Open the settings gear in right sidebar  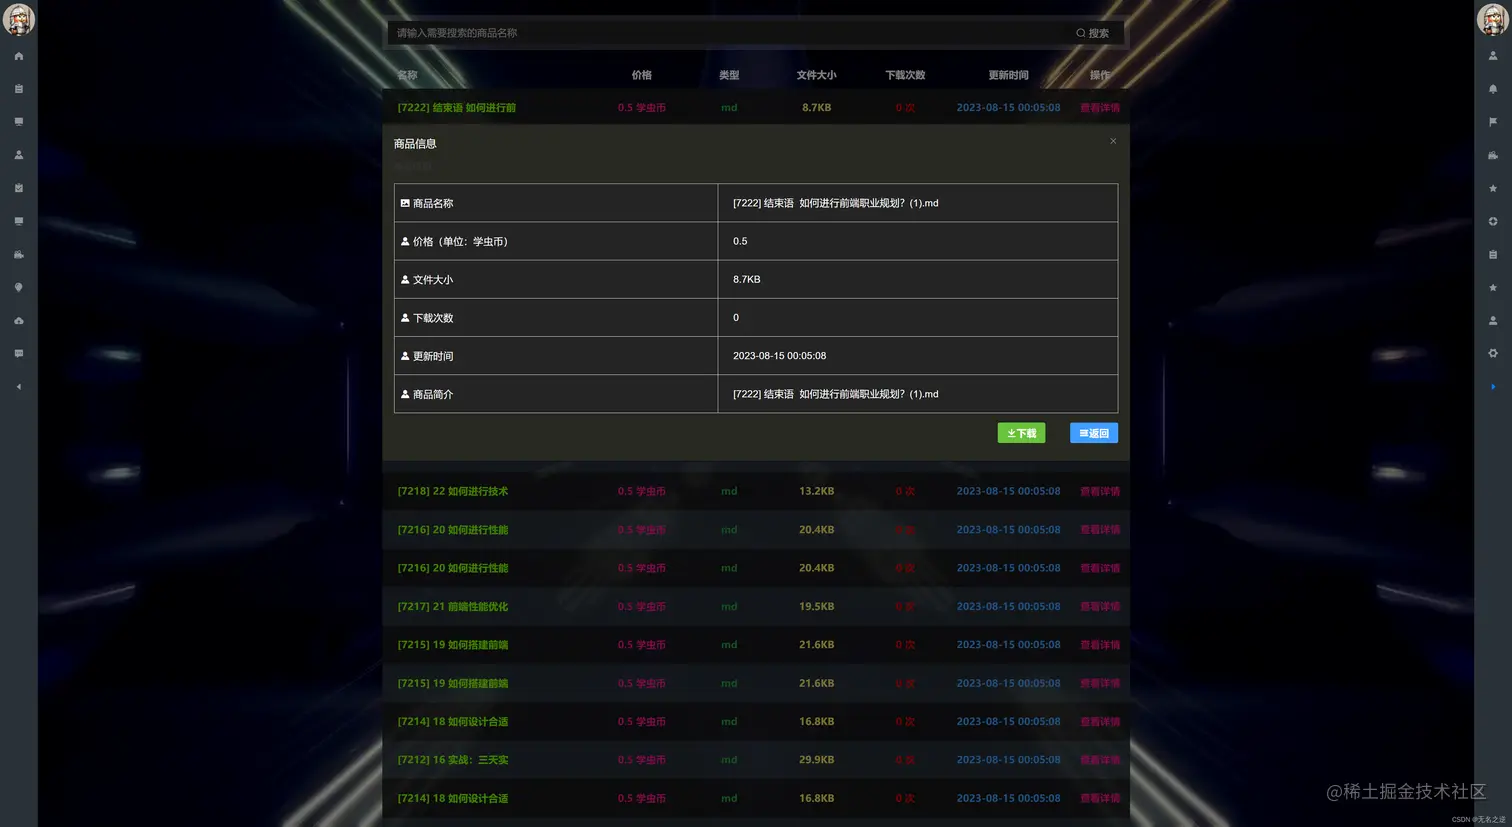tap(1493, 353)
